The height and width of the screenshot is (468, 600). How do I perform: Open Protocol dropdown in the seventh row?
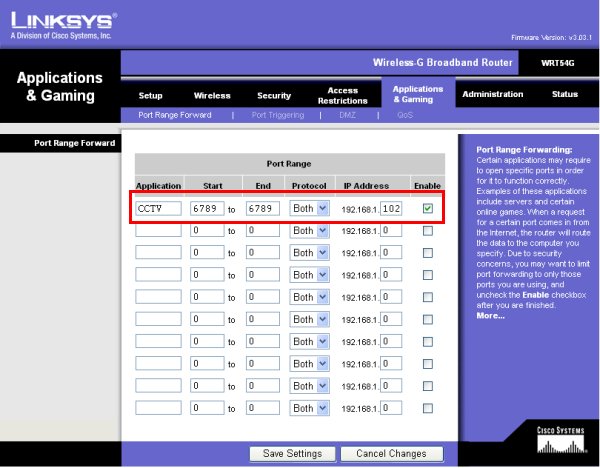[309, 342]
